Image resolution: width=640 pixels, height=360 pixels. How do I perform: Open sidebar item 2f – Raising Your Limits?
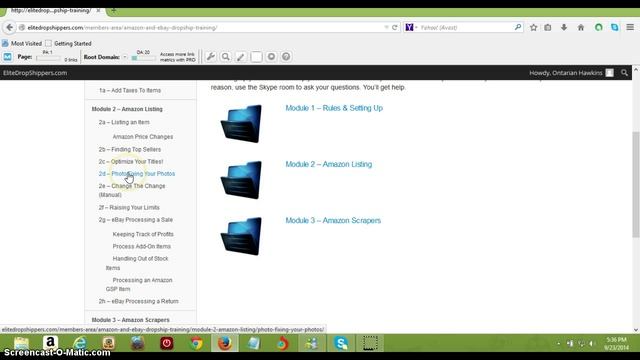point(129,208)
